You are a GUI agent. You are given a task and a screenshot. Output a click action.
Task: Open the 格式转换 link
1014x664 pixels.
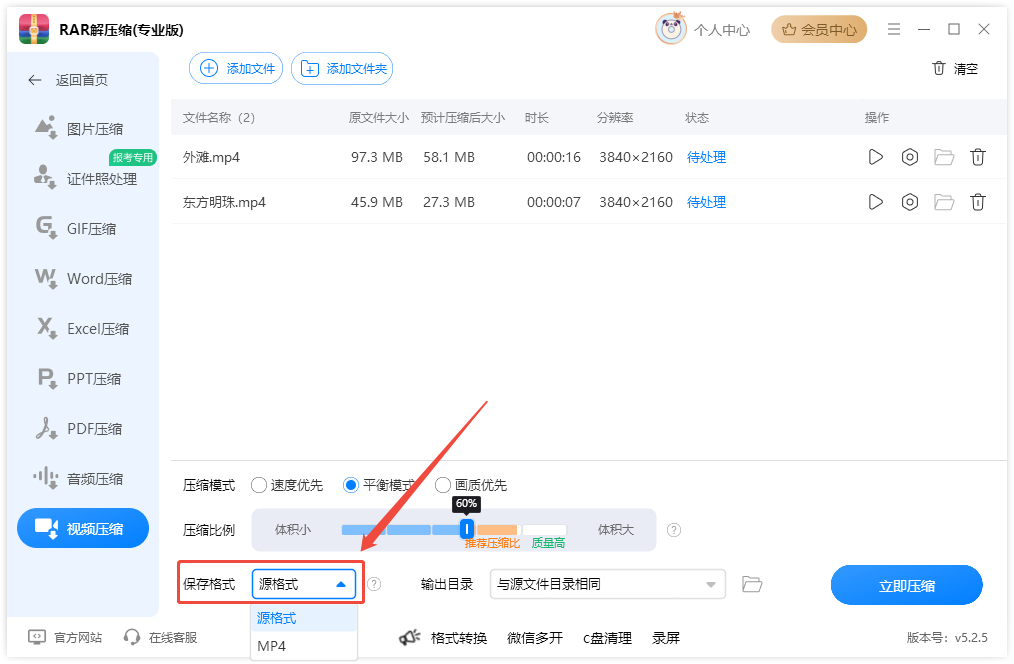coord(458,638)
